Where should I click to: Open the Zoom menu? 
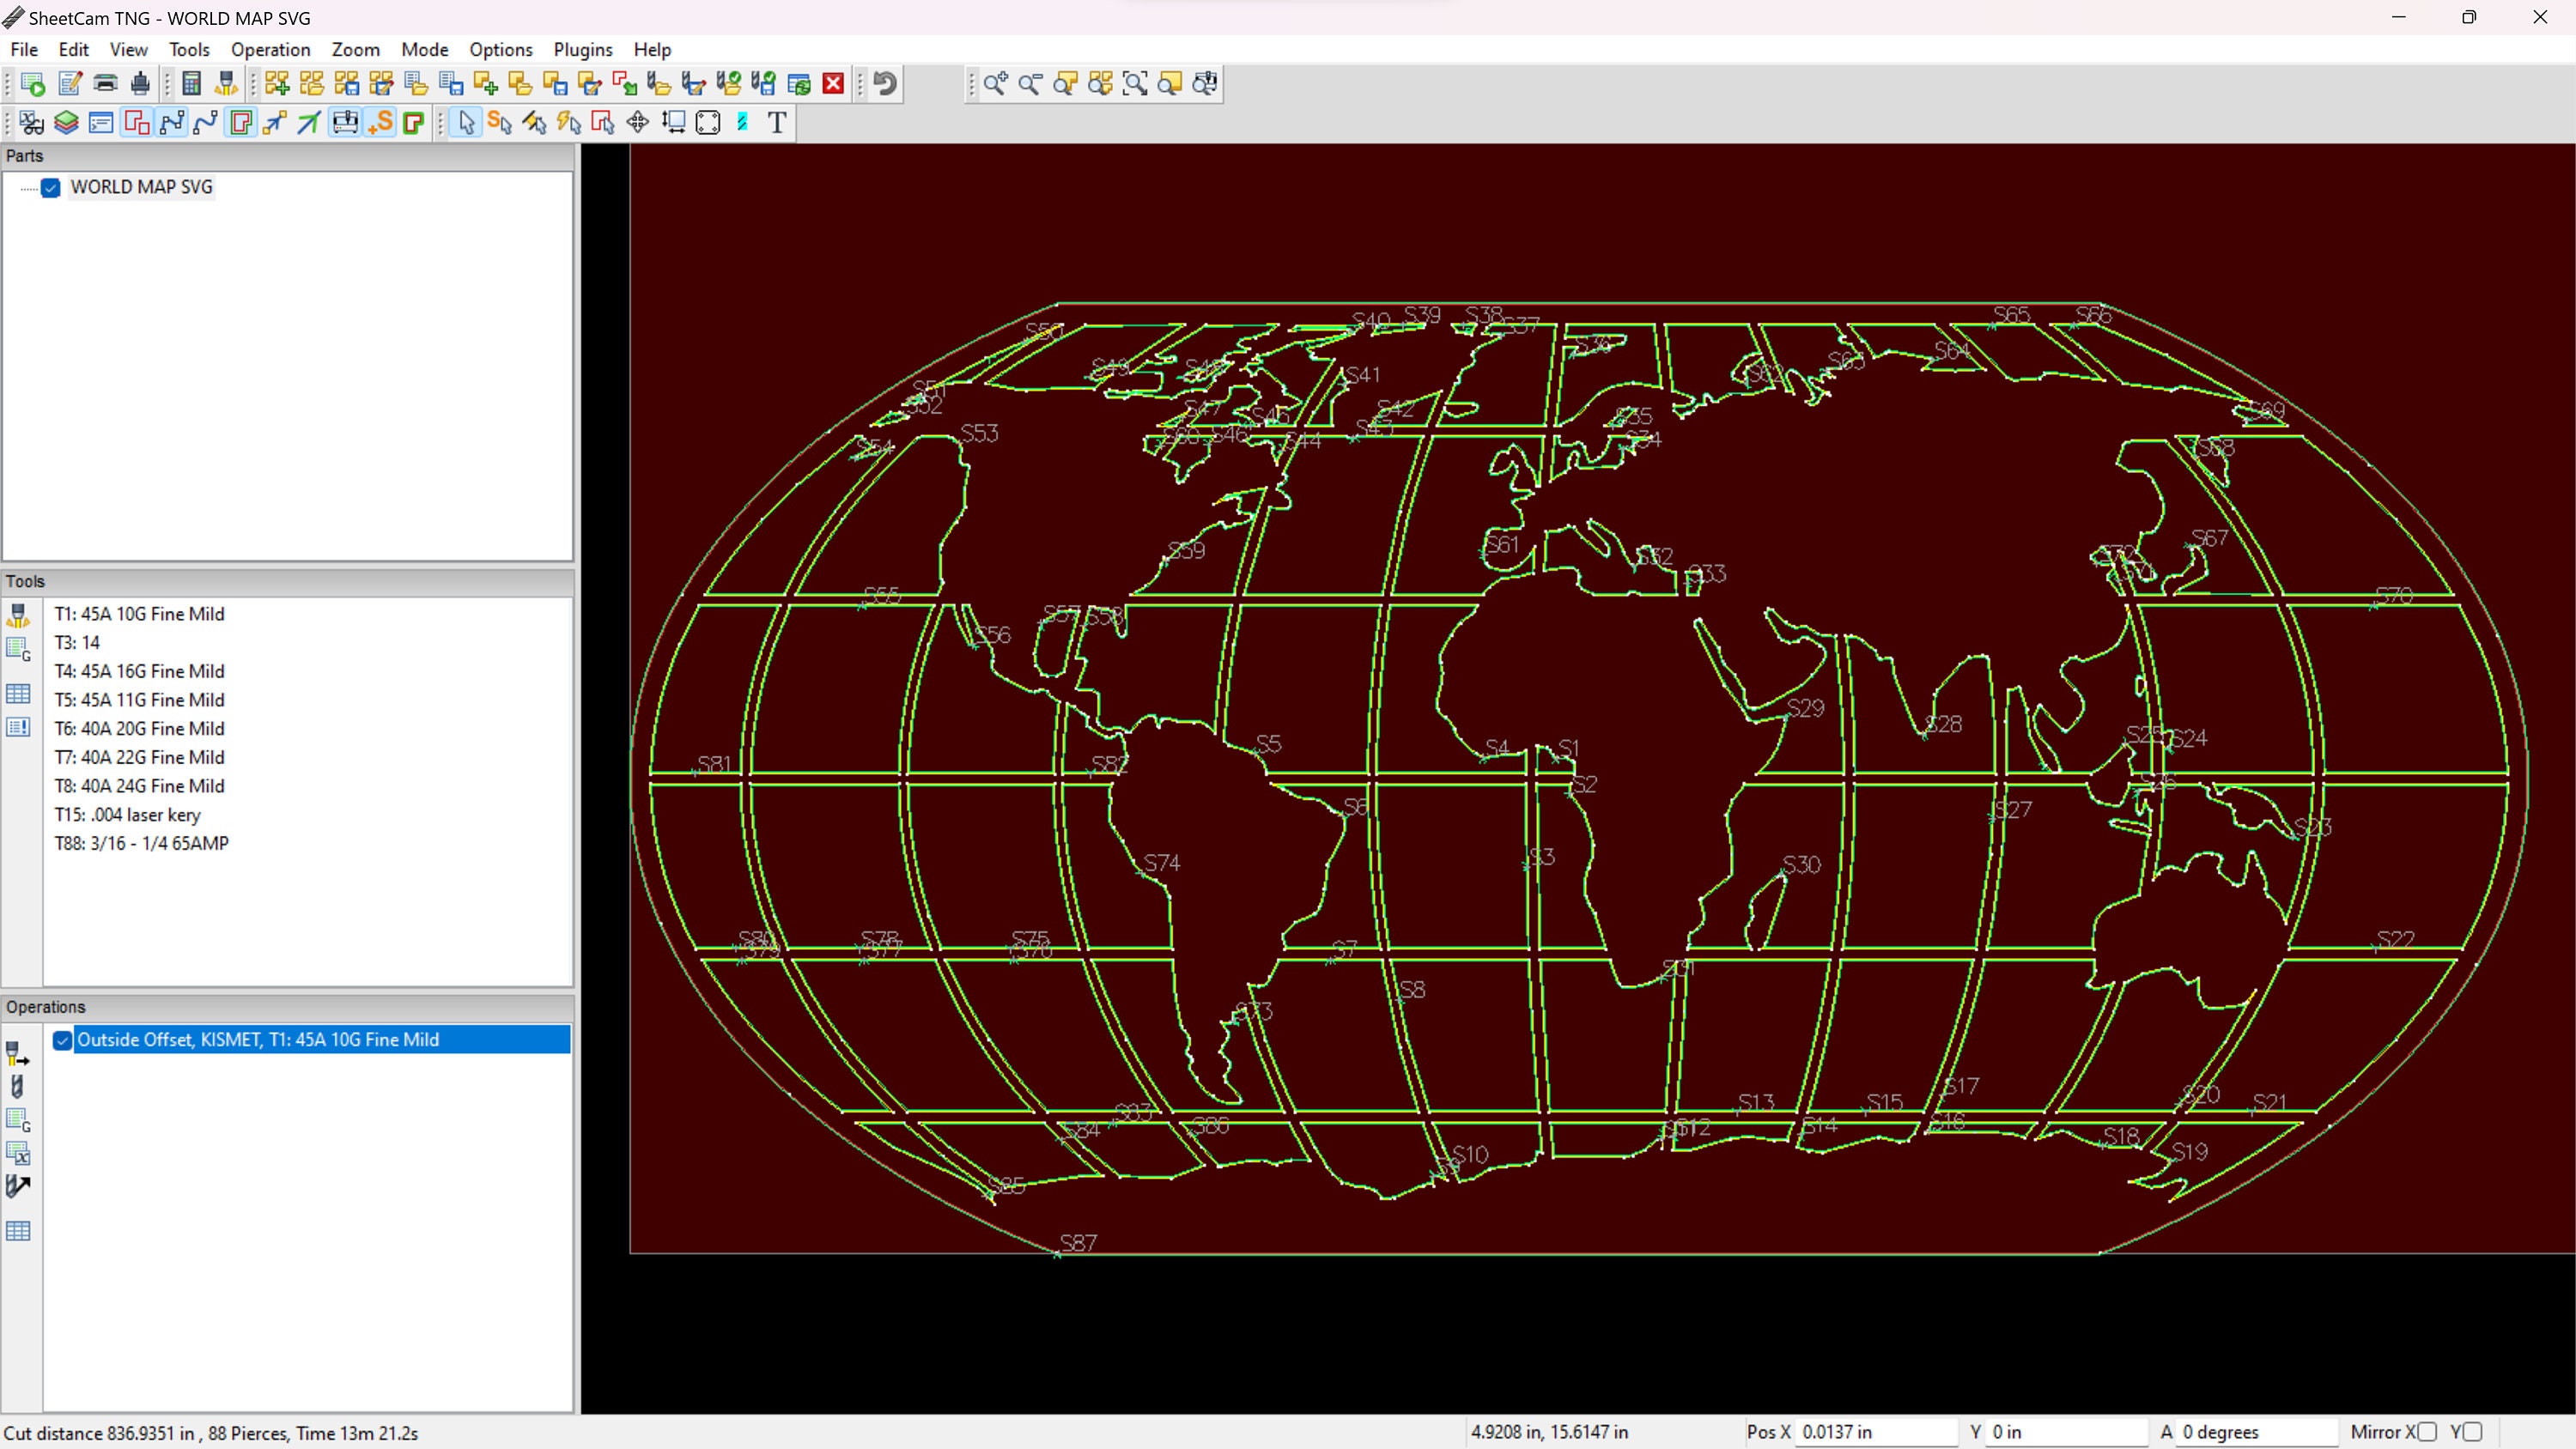(x=356, y=49)
